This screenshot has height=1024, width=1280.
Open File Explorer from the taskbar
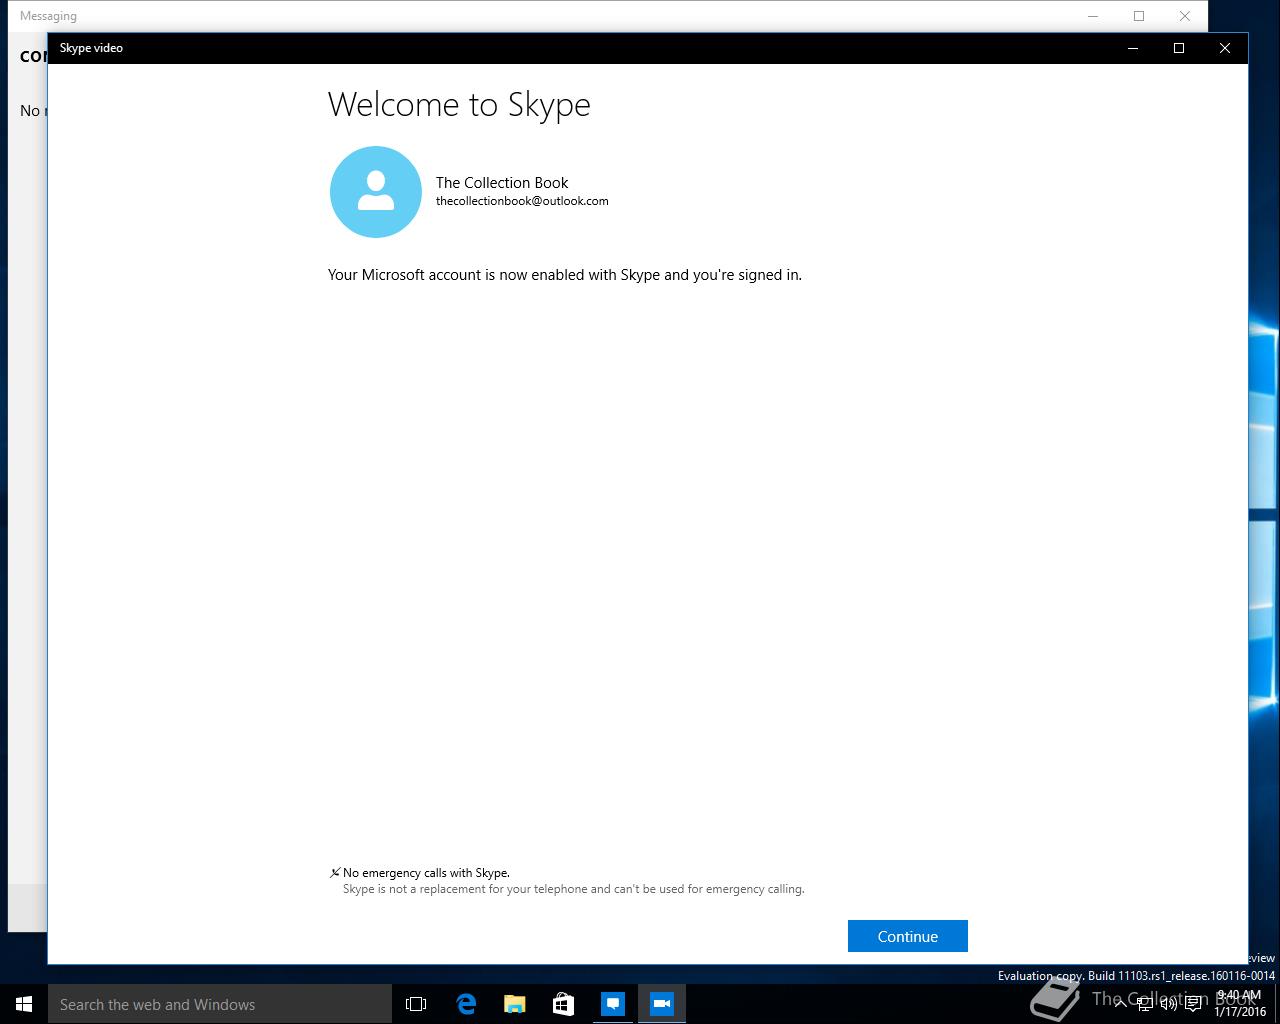click(515, 1004)
